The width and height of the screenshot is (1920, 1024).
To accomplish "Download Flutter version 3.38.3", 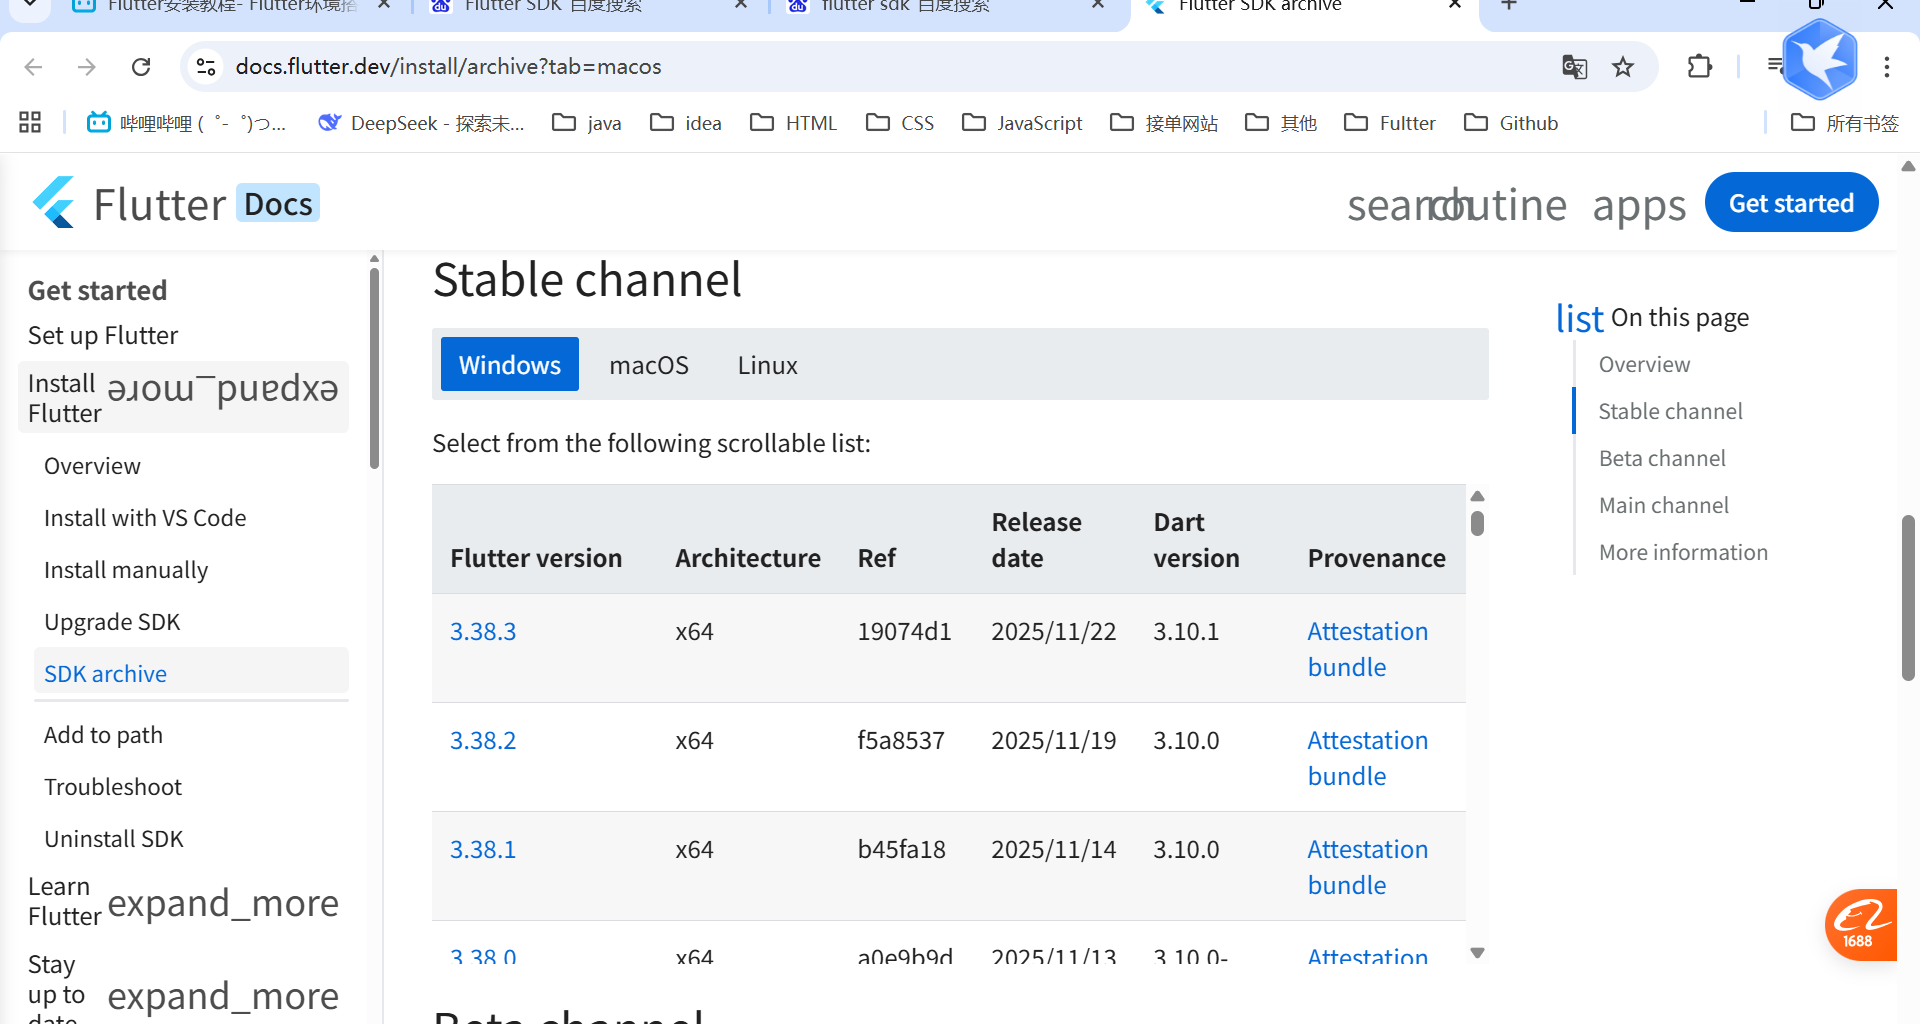I will 483,632.
